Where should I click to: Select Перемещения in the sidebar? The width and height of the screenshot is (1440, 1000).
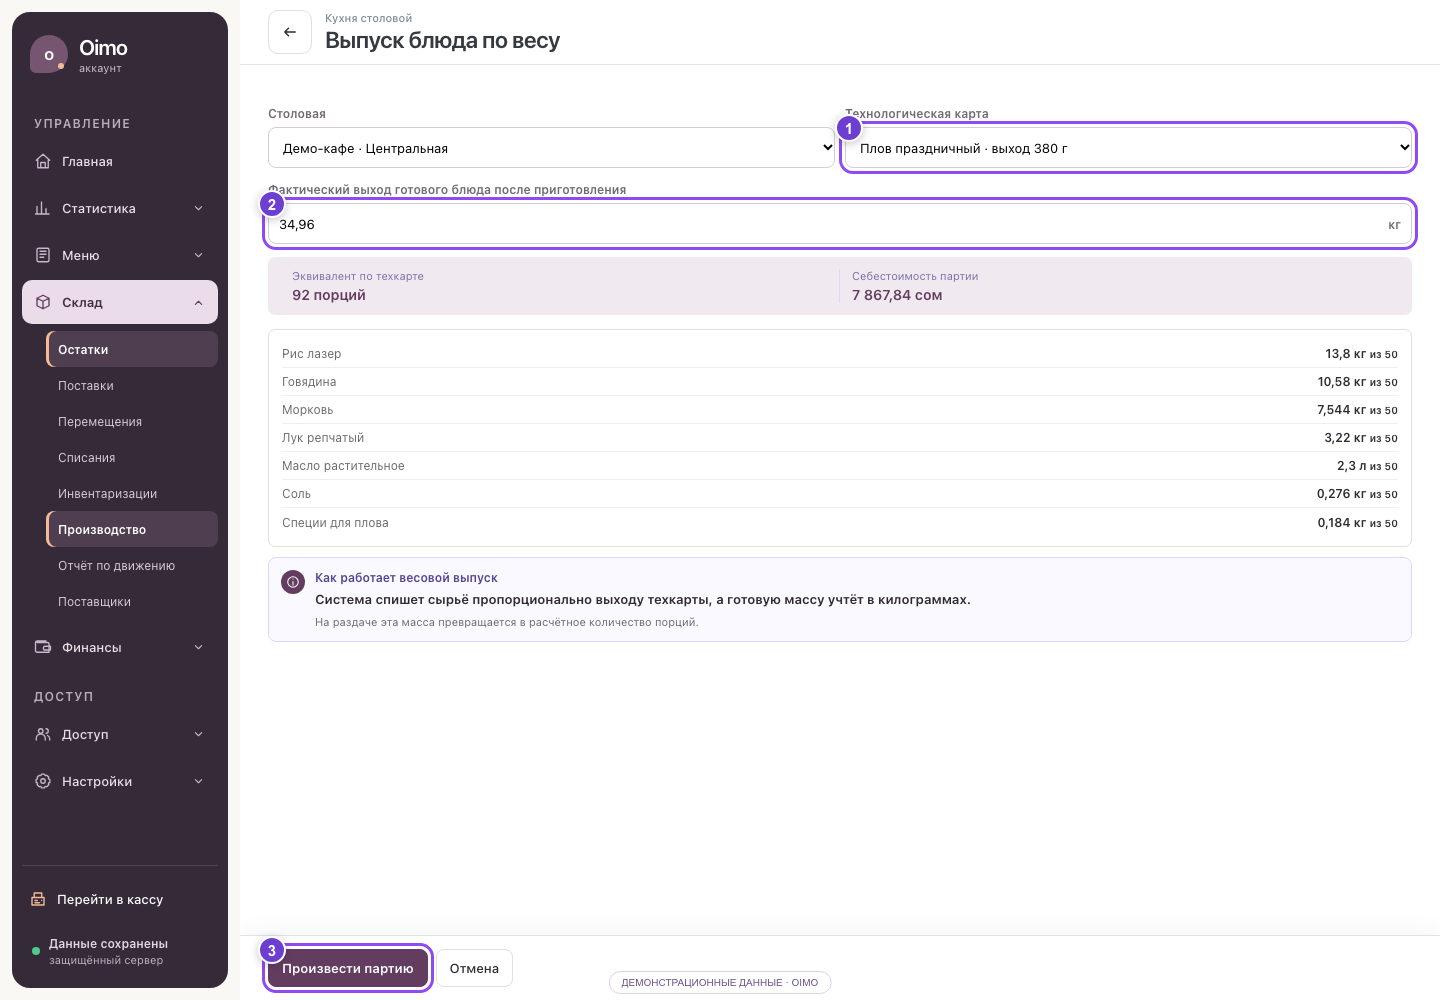132,421
